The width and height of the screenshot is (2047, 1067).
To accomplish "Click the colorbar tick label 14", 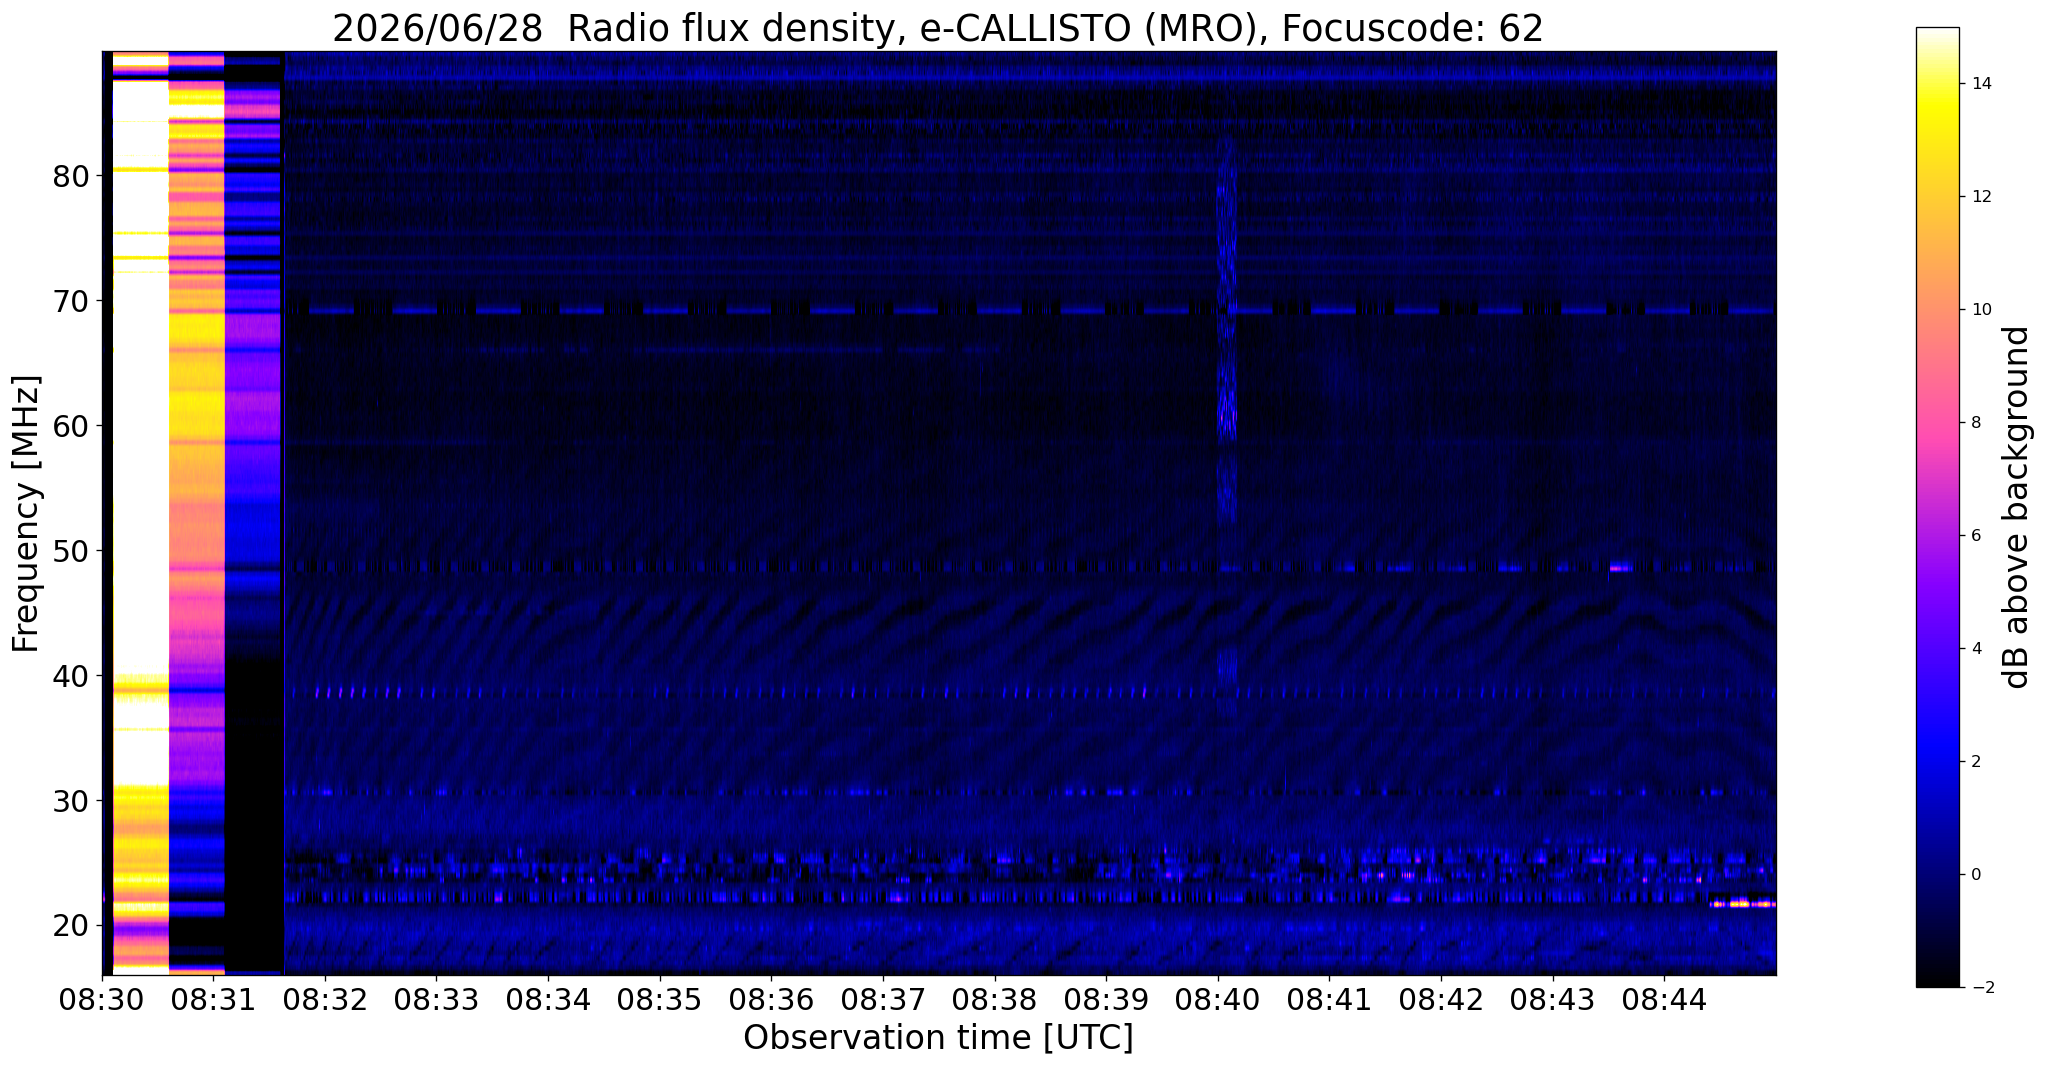I will pos(1980,84).
